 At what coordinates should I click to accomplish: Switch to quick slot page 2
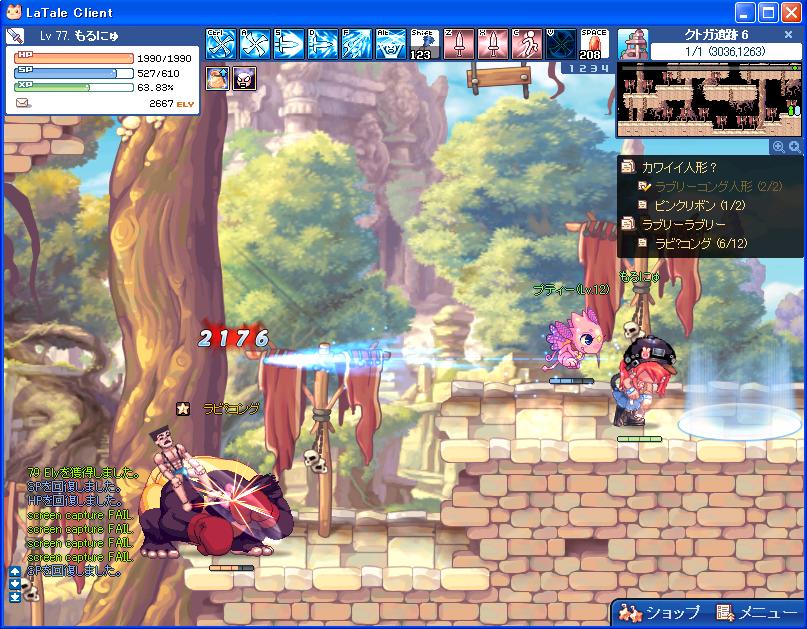(x=584, y=68)
